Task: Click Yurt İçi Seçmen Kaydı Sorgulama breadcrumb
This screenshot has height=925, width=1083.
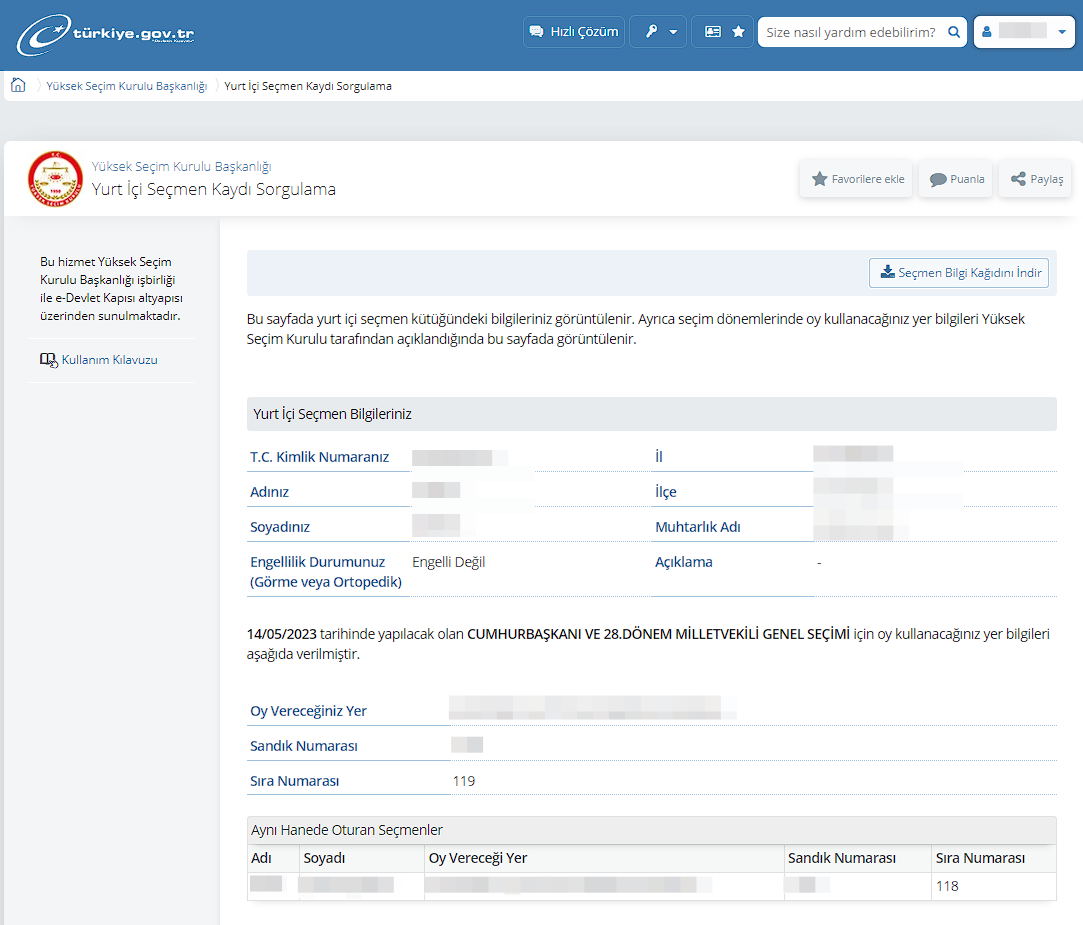Action: point(308,86)
